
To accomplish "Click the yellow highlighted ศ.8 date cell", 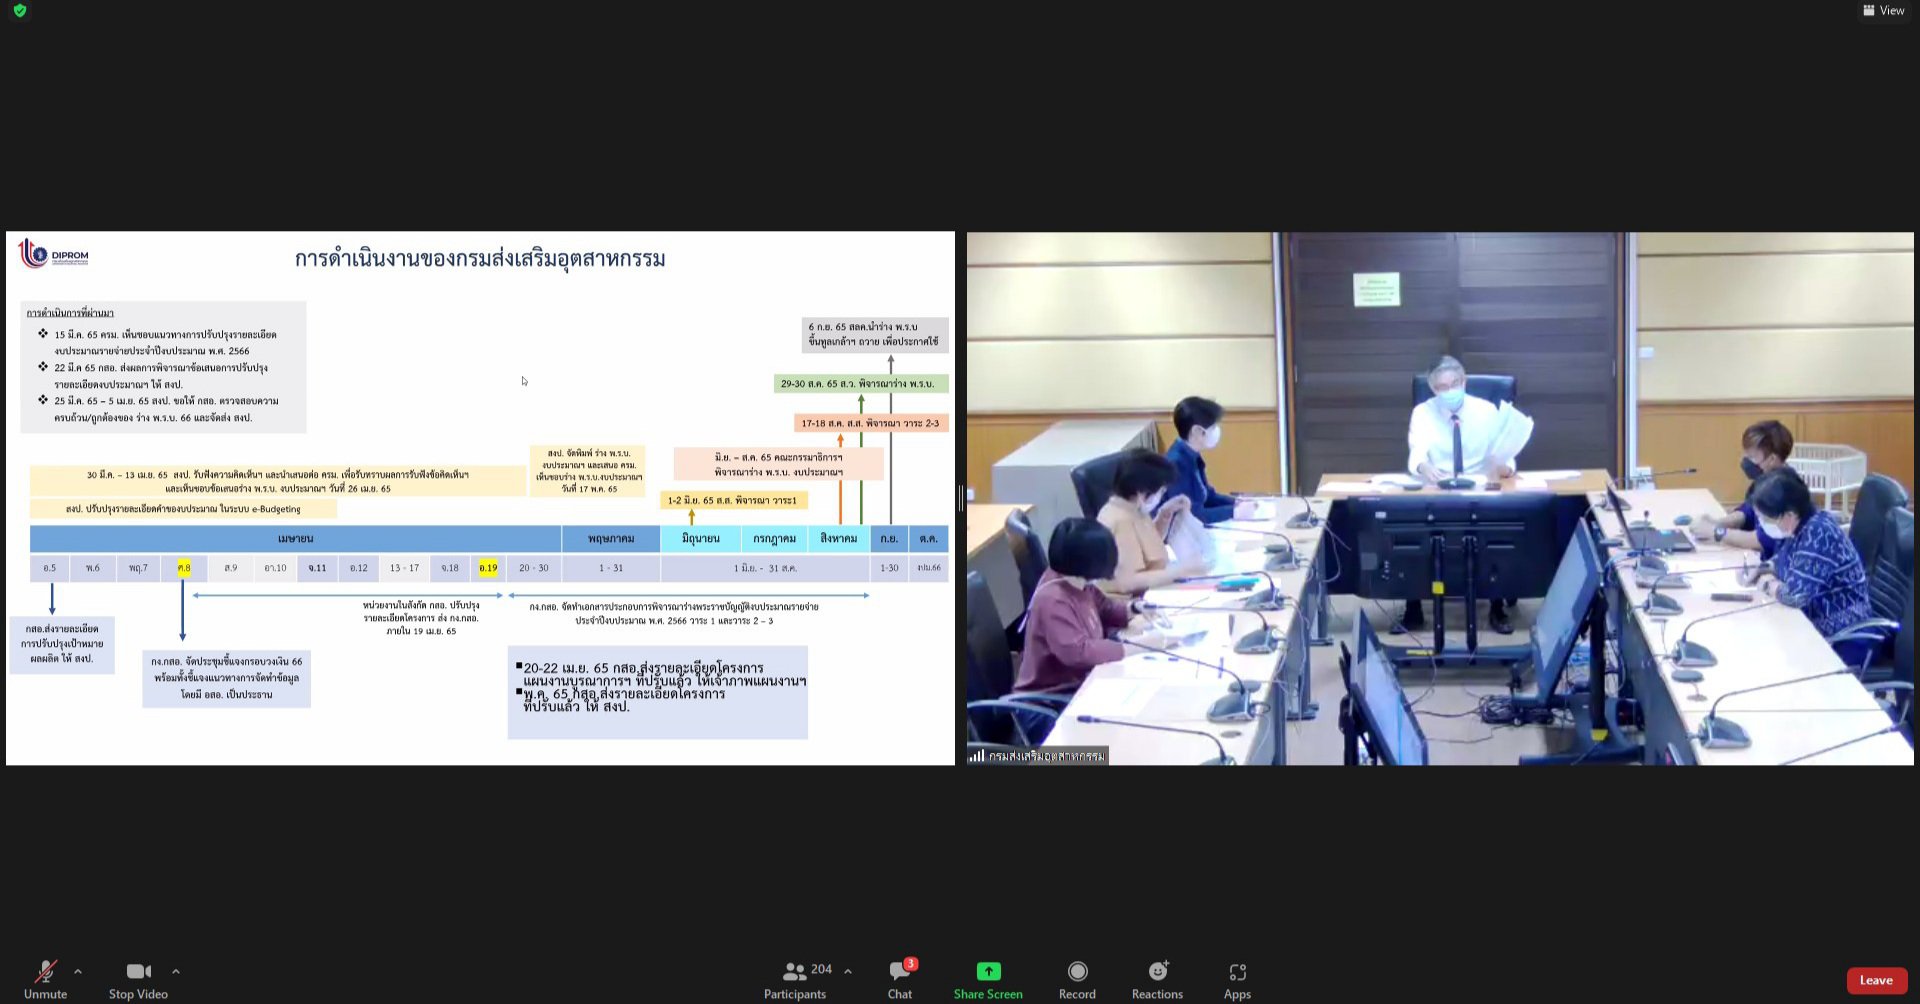I will [184, 568].
